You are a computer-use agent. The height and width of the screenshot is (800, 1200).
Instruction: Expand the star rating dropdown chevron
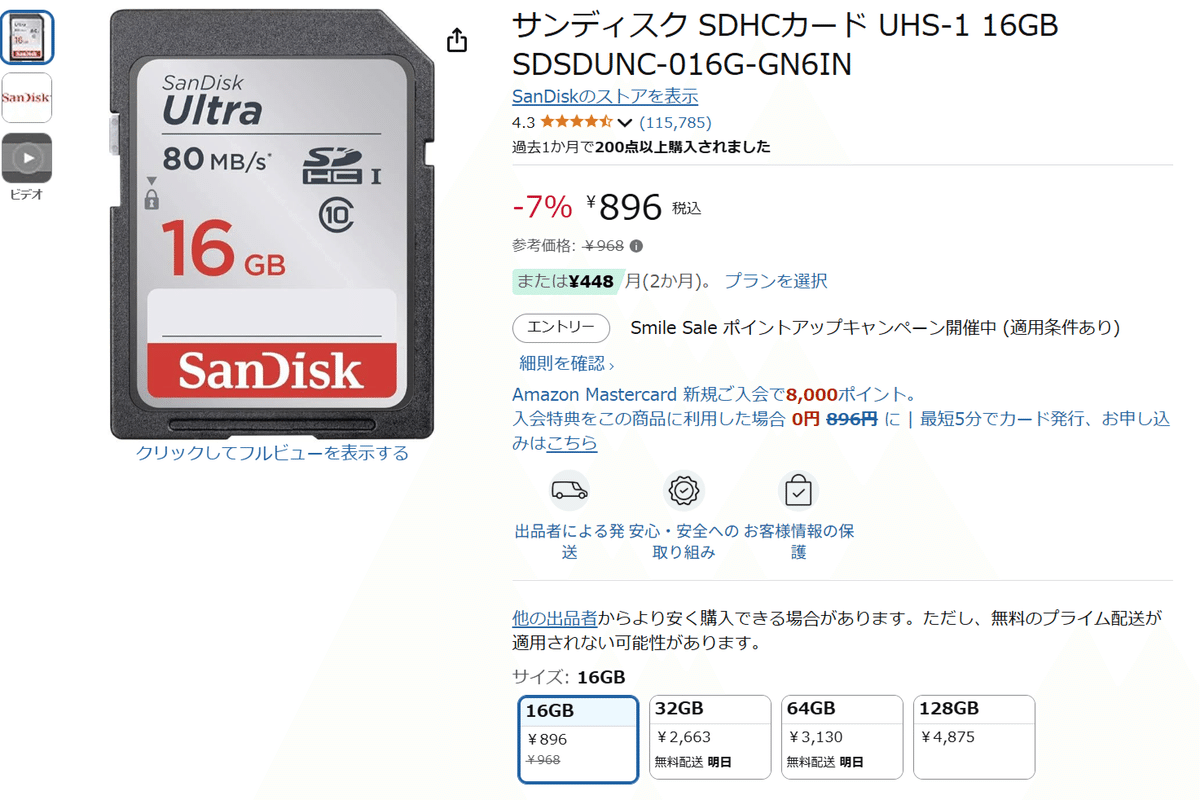point(625,123)
